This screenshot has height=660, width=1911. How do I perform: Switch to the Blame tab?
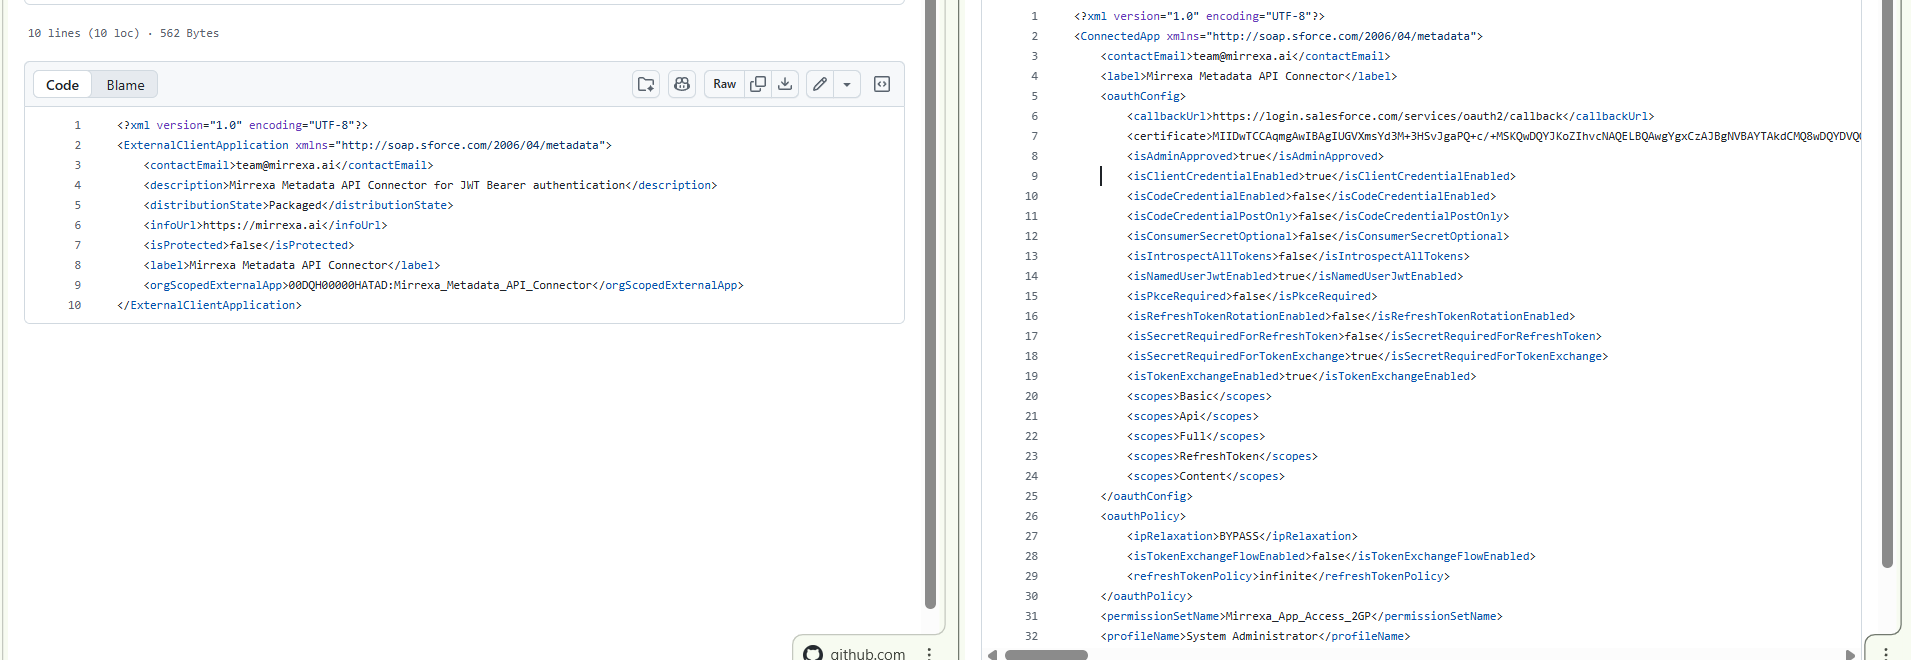tap(125, 85)
